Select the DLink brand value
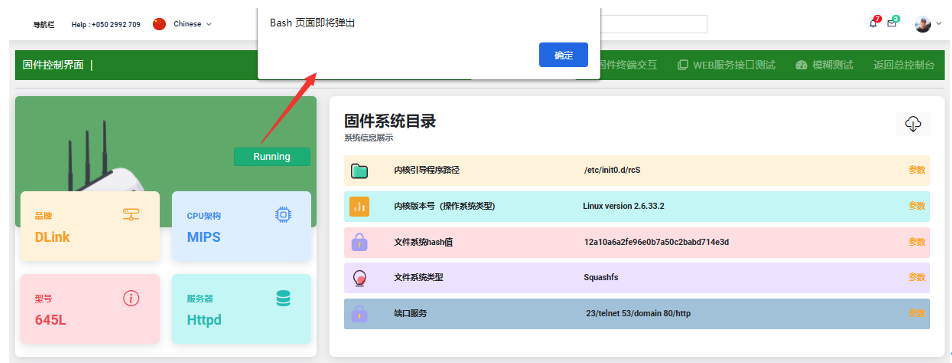 pyautogui.click(x=52, y=237)
